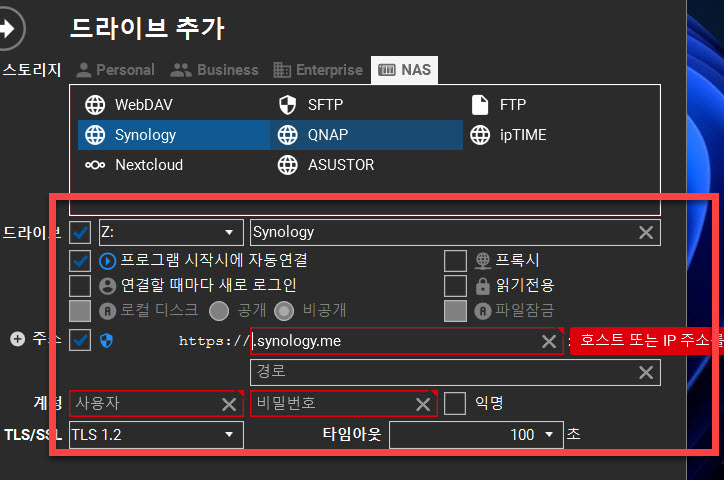Switch to the Enterprise storage tab

coord(318,70)
